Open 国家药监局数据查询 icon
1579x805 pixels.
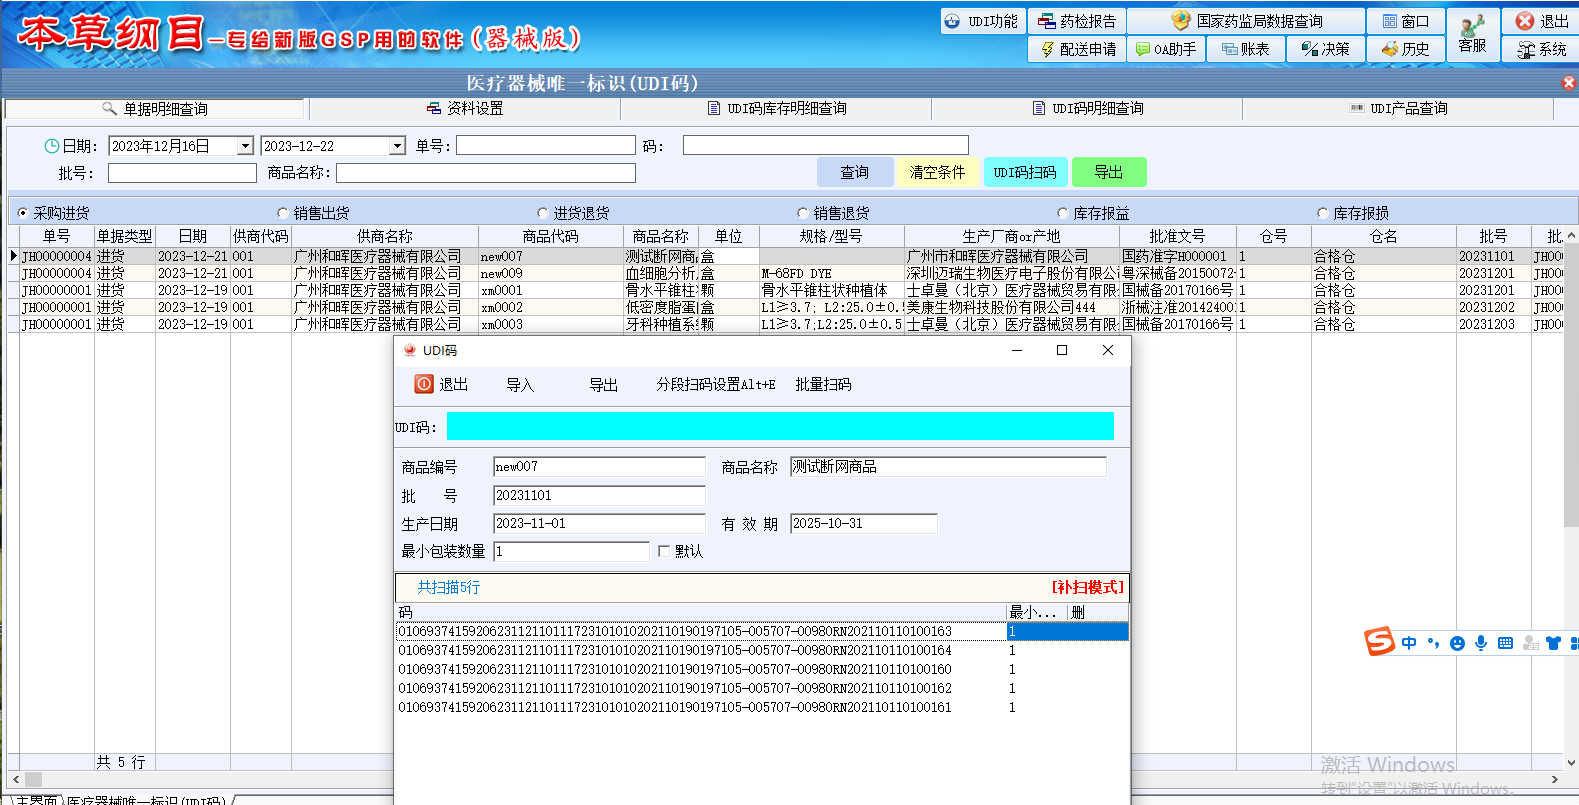[1181, 21]
